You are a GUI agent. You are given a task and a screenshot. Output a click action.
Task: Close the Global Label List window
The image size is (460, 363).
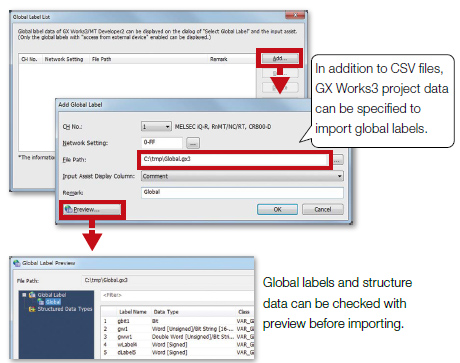point(295,16)
